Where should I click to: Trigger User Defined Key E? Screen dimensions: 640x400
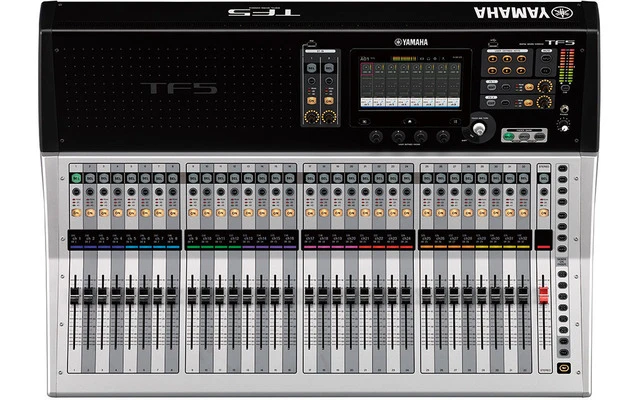[507, 71]
